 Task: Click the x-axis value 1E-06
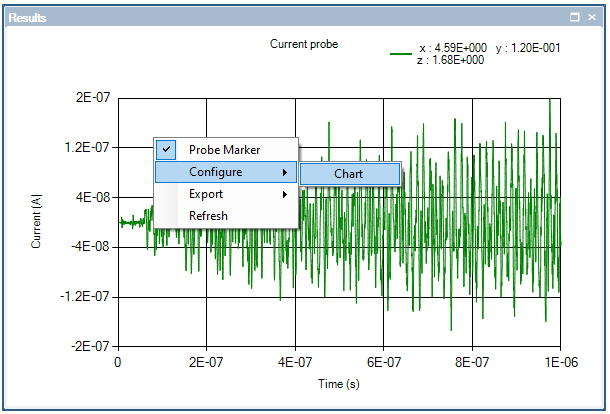tap(561, 362)
